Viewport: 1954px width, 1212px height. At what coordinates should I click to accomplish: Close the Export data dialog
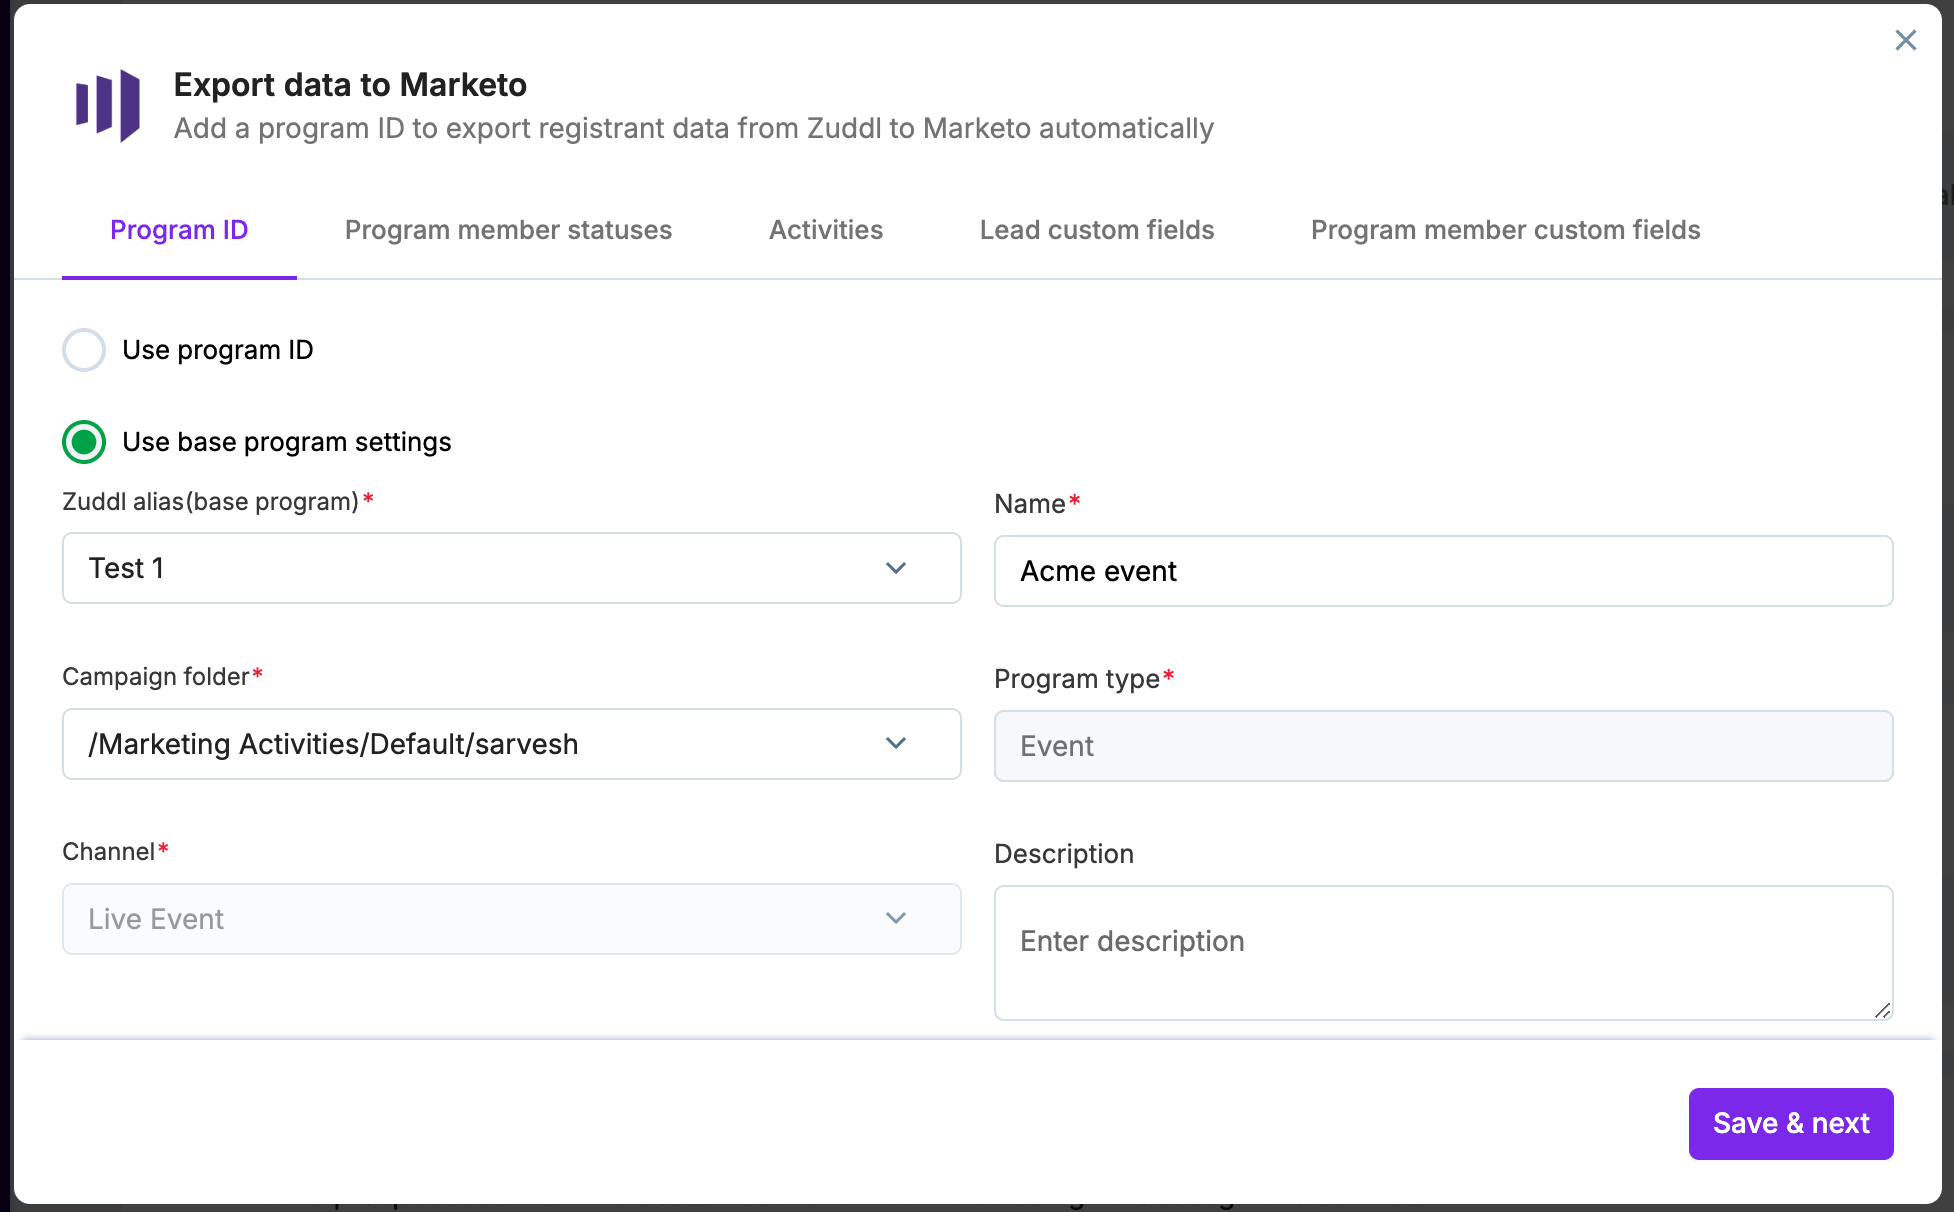[1905, 40]
